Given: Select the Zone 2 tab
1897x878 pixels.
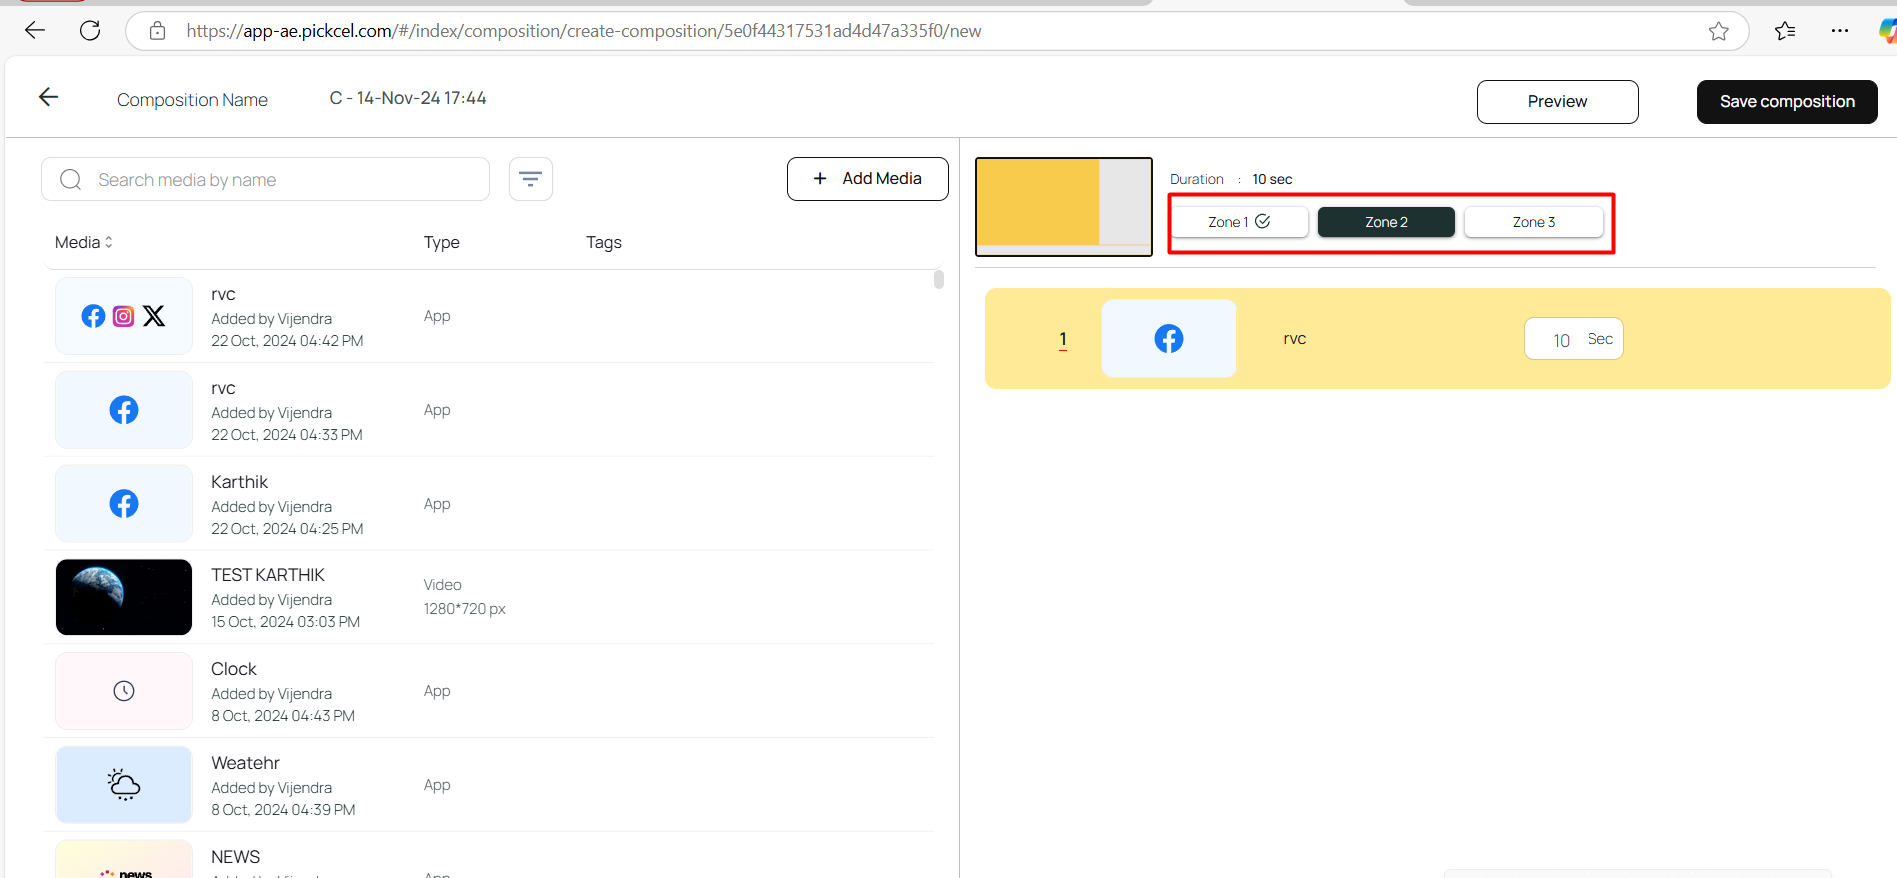Looking at the screenshot, I should 1386,222.
